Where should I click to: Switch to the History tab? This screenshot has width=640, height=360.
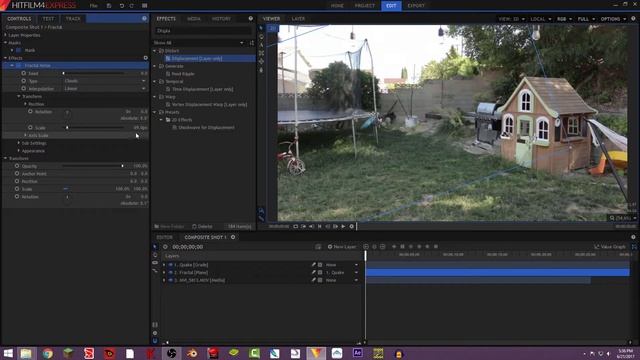point(221,18)
